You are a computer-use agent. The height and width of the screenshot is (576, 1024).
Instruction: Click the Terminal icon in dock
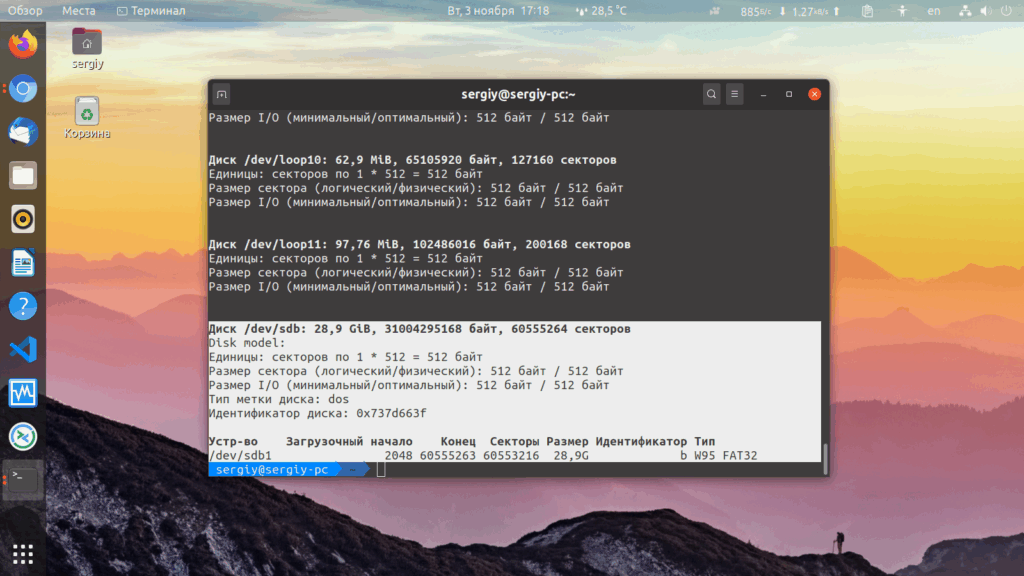(23, 480)
